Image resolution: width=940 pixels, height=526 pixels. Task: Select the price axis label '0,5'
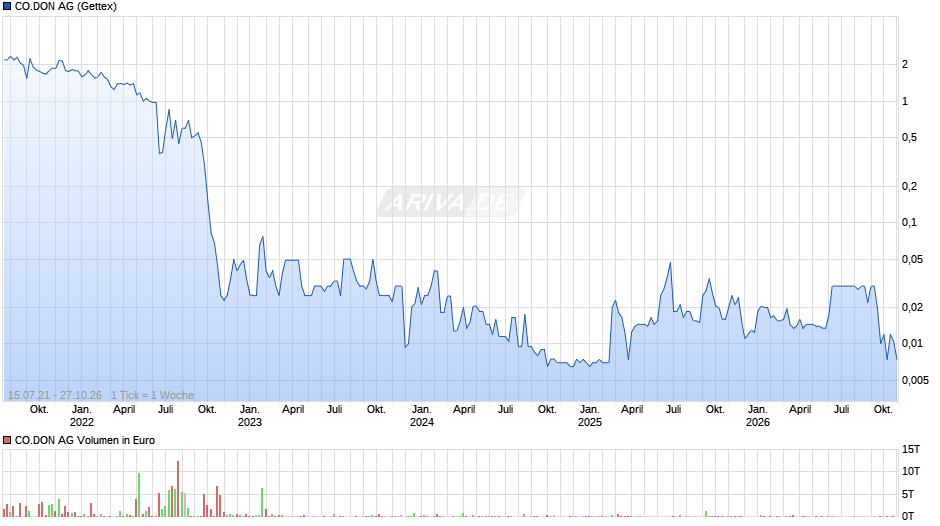[x=909, y=138]
